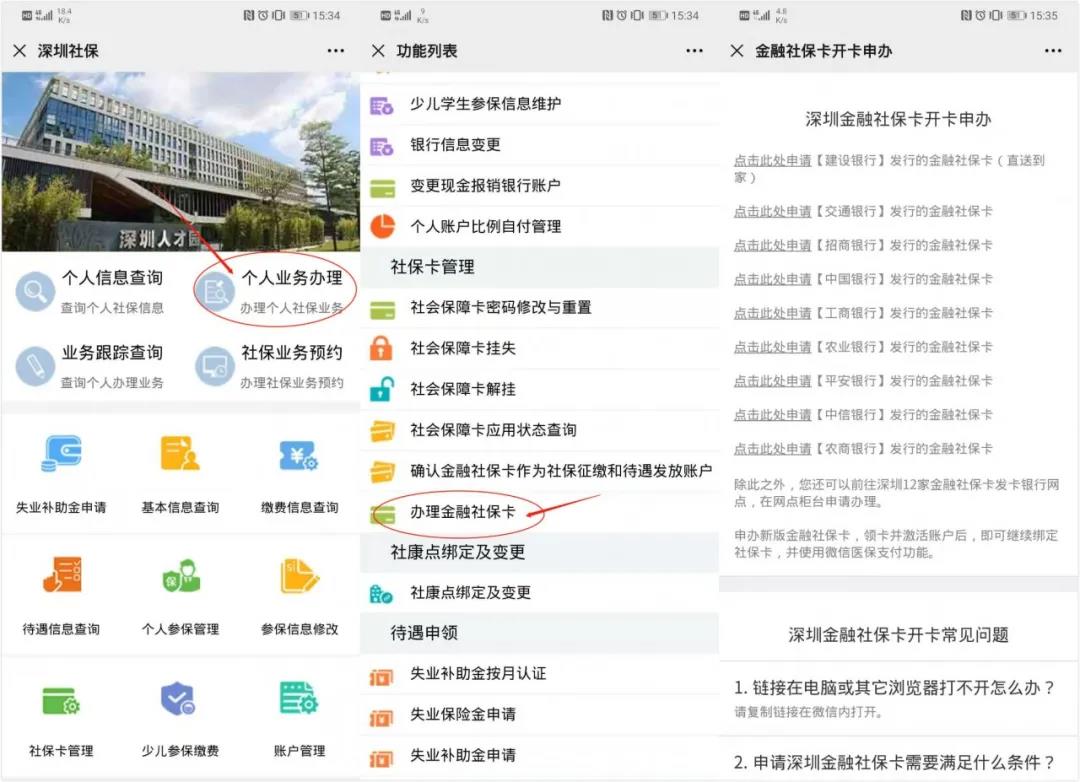Image resolution: width=1080 pixels, height=782 pixels.
Task: Select 办理金融社保卡 list item
Action: [539, 512]
